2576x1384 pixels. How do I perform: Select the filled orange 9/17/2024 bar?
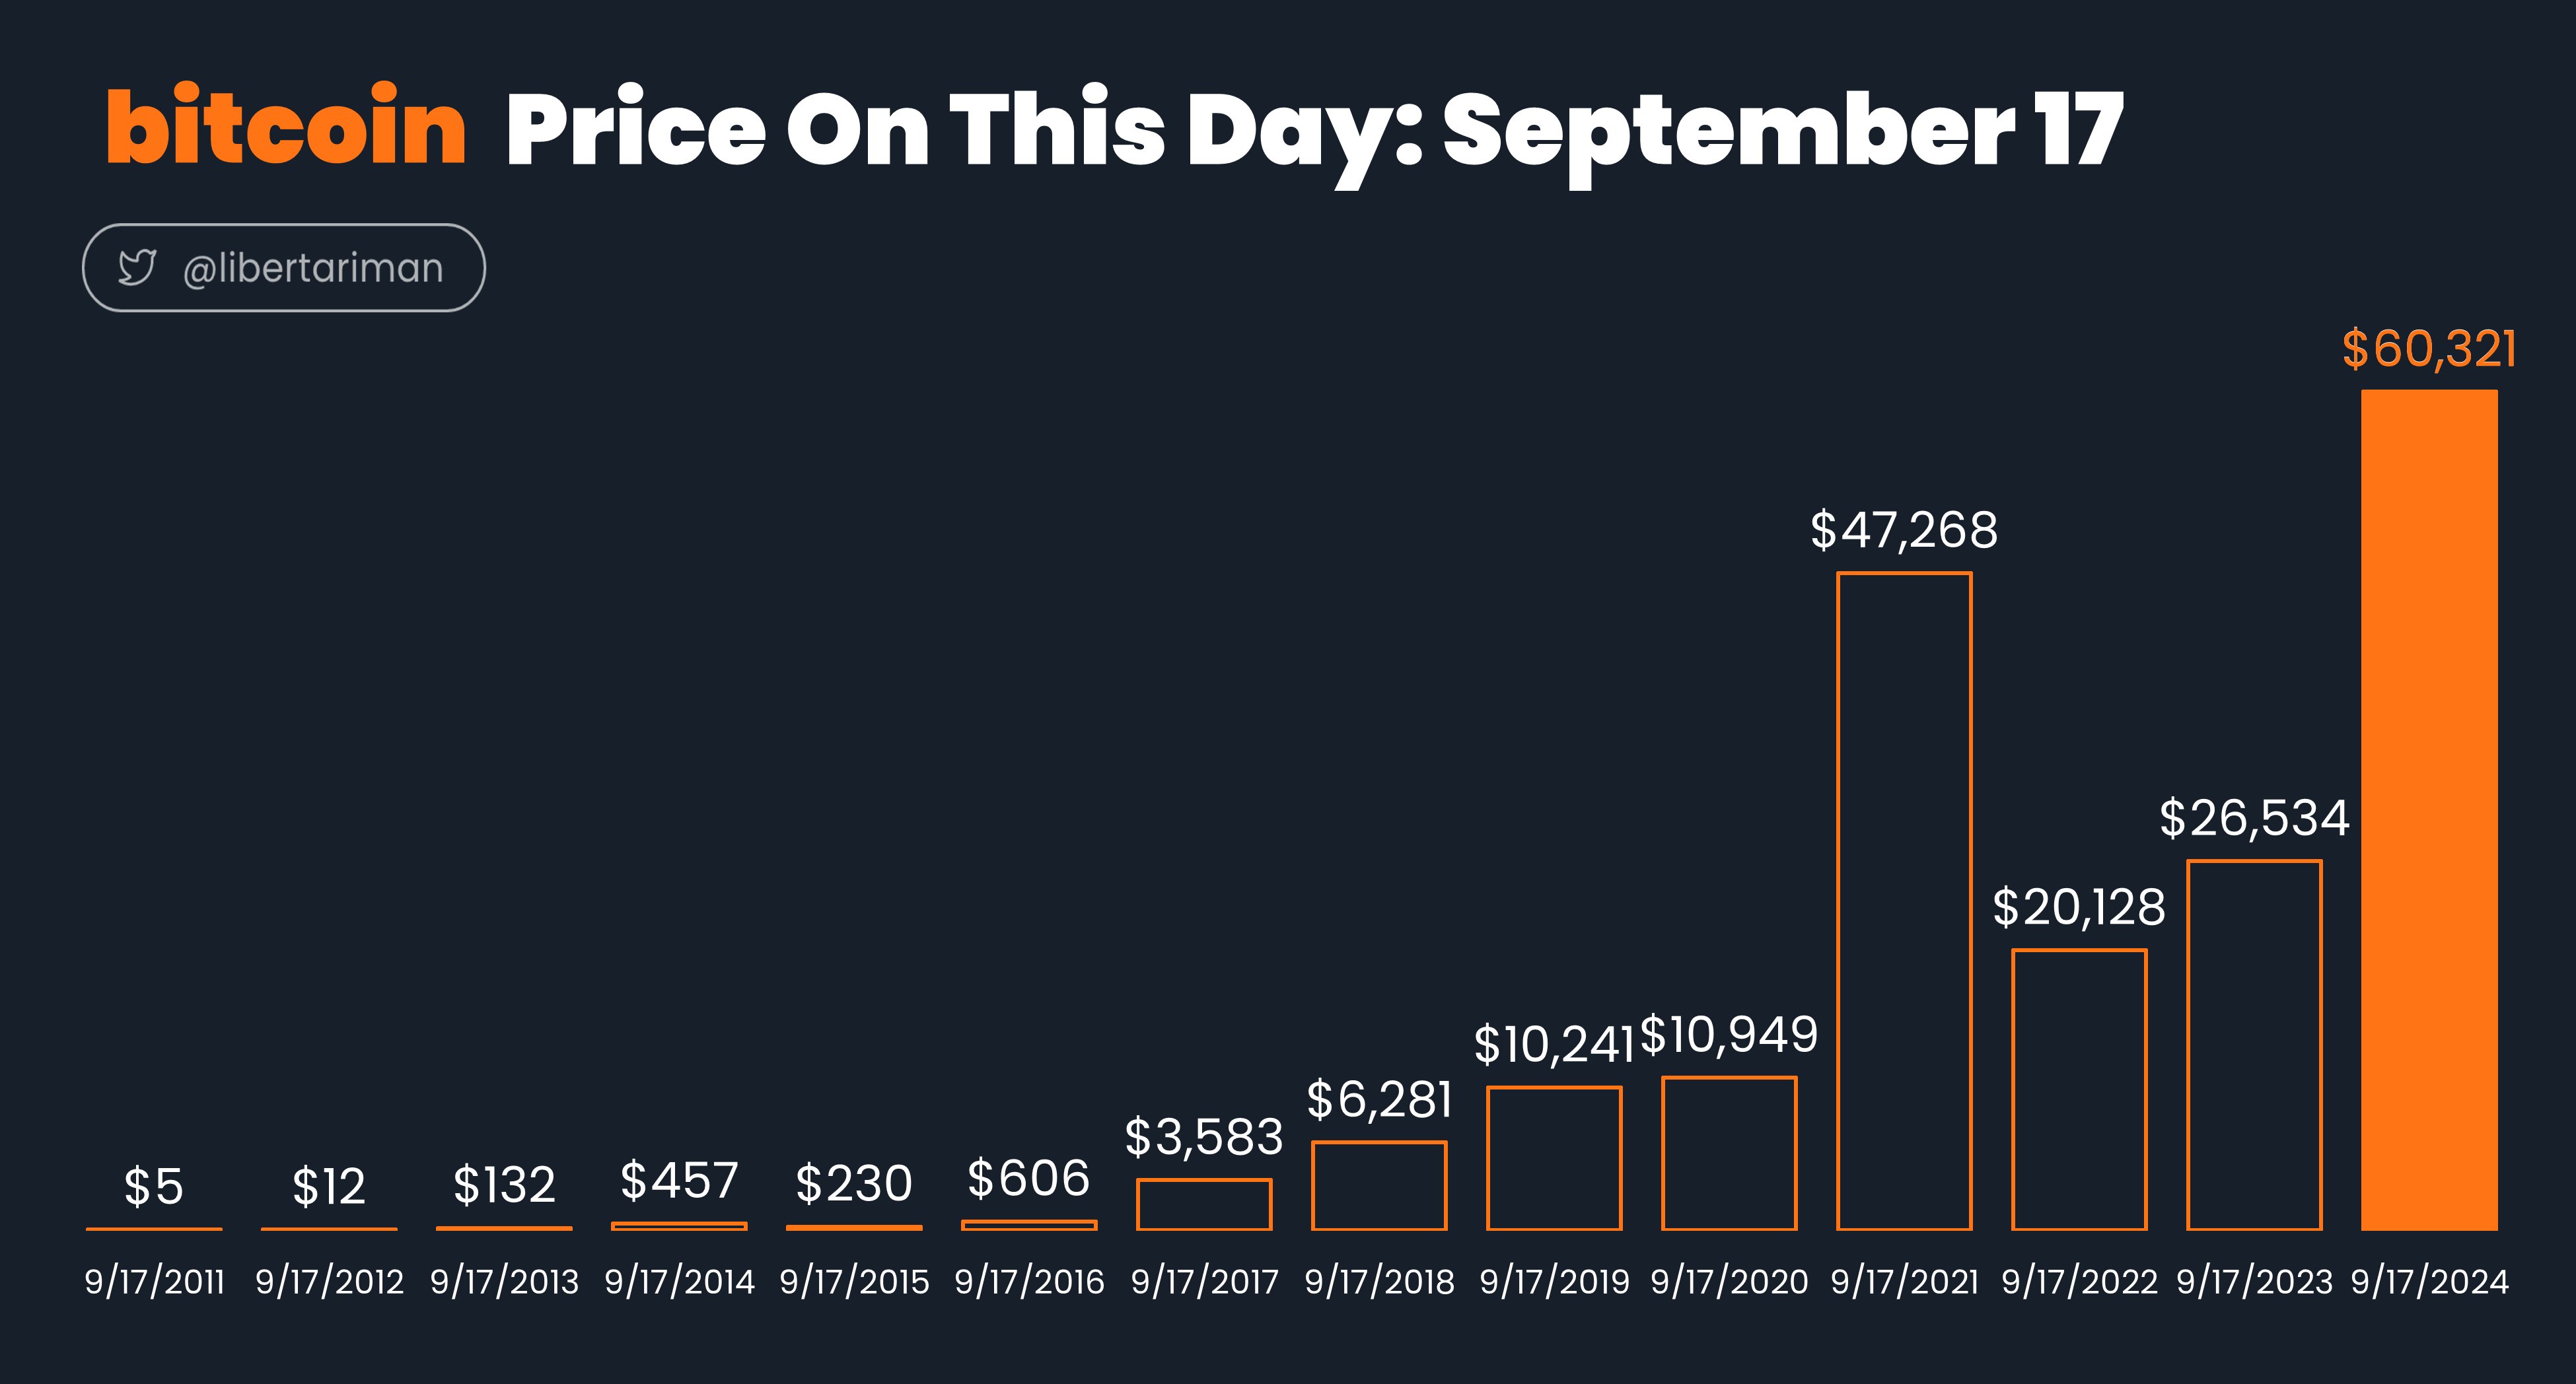point(2429,810)
